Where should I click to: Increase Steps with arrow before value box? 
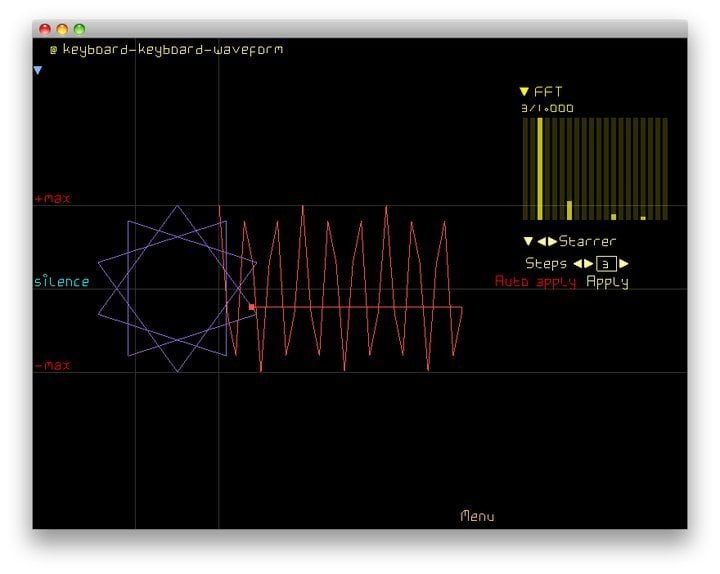[588, 264]
